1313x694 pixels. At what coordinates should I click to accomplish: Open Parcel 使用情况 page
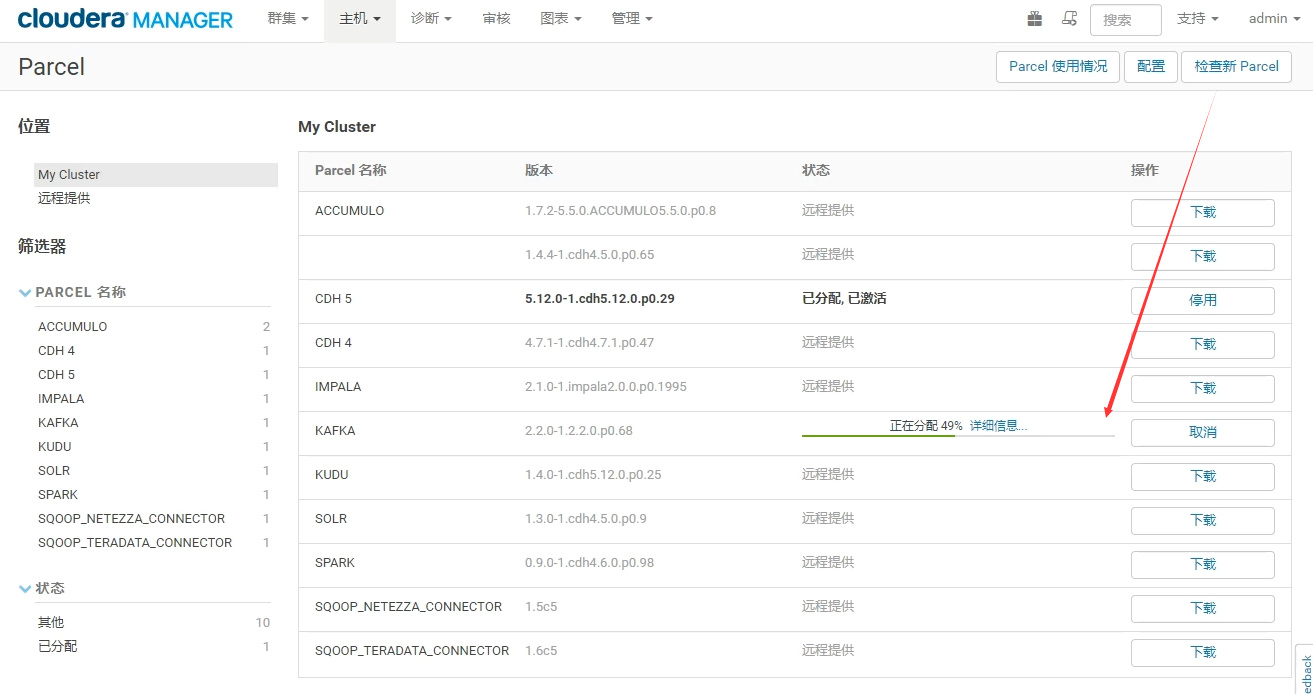point(1058,67)
